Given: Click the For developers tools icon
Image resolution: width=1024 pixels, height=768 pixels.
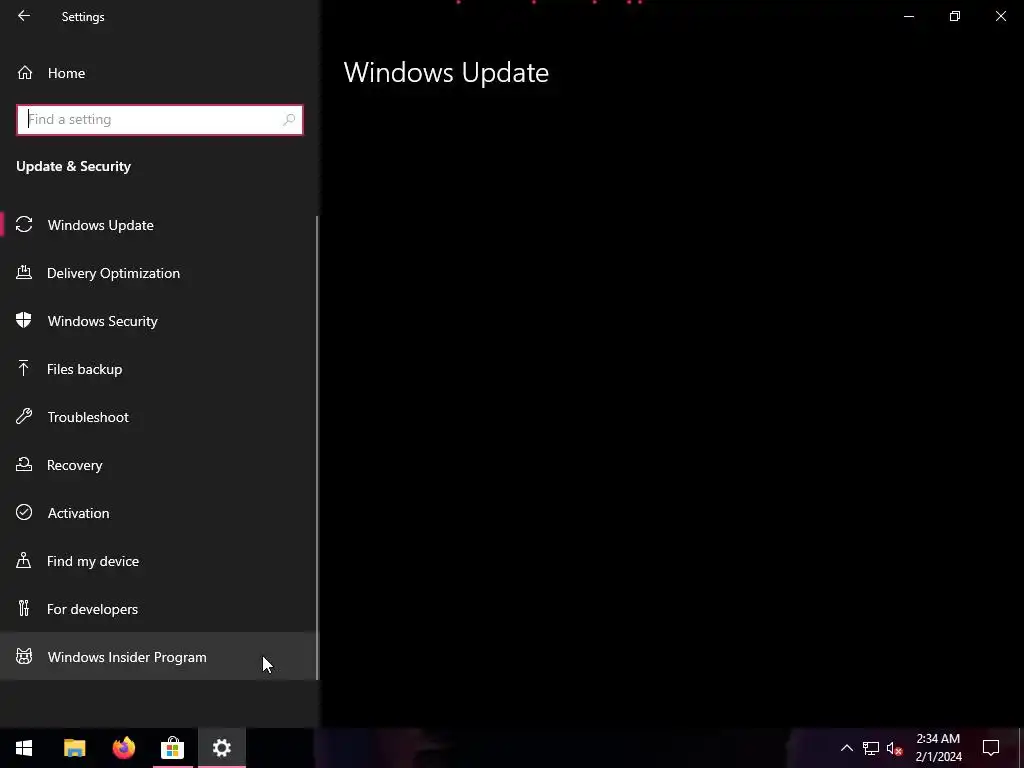Looking at the screenshot, I should tap(24, 609).
